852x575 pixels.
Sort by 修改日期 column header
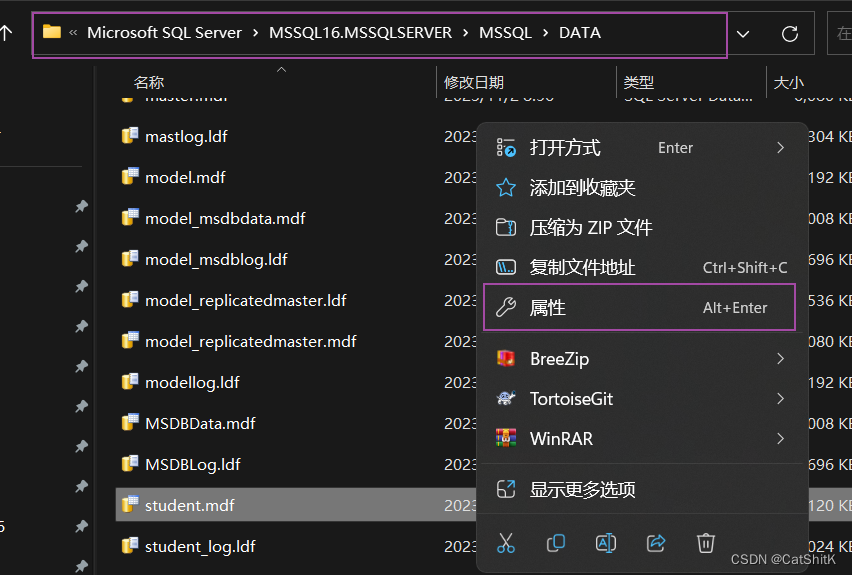[x=474, y=83]
